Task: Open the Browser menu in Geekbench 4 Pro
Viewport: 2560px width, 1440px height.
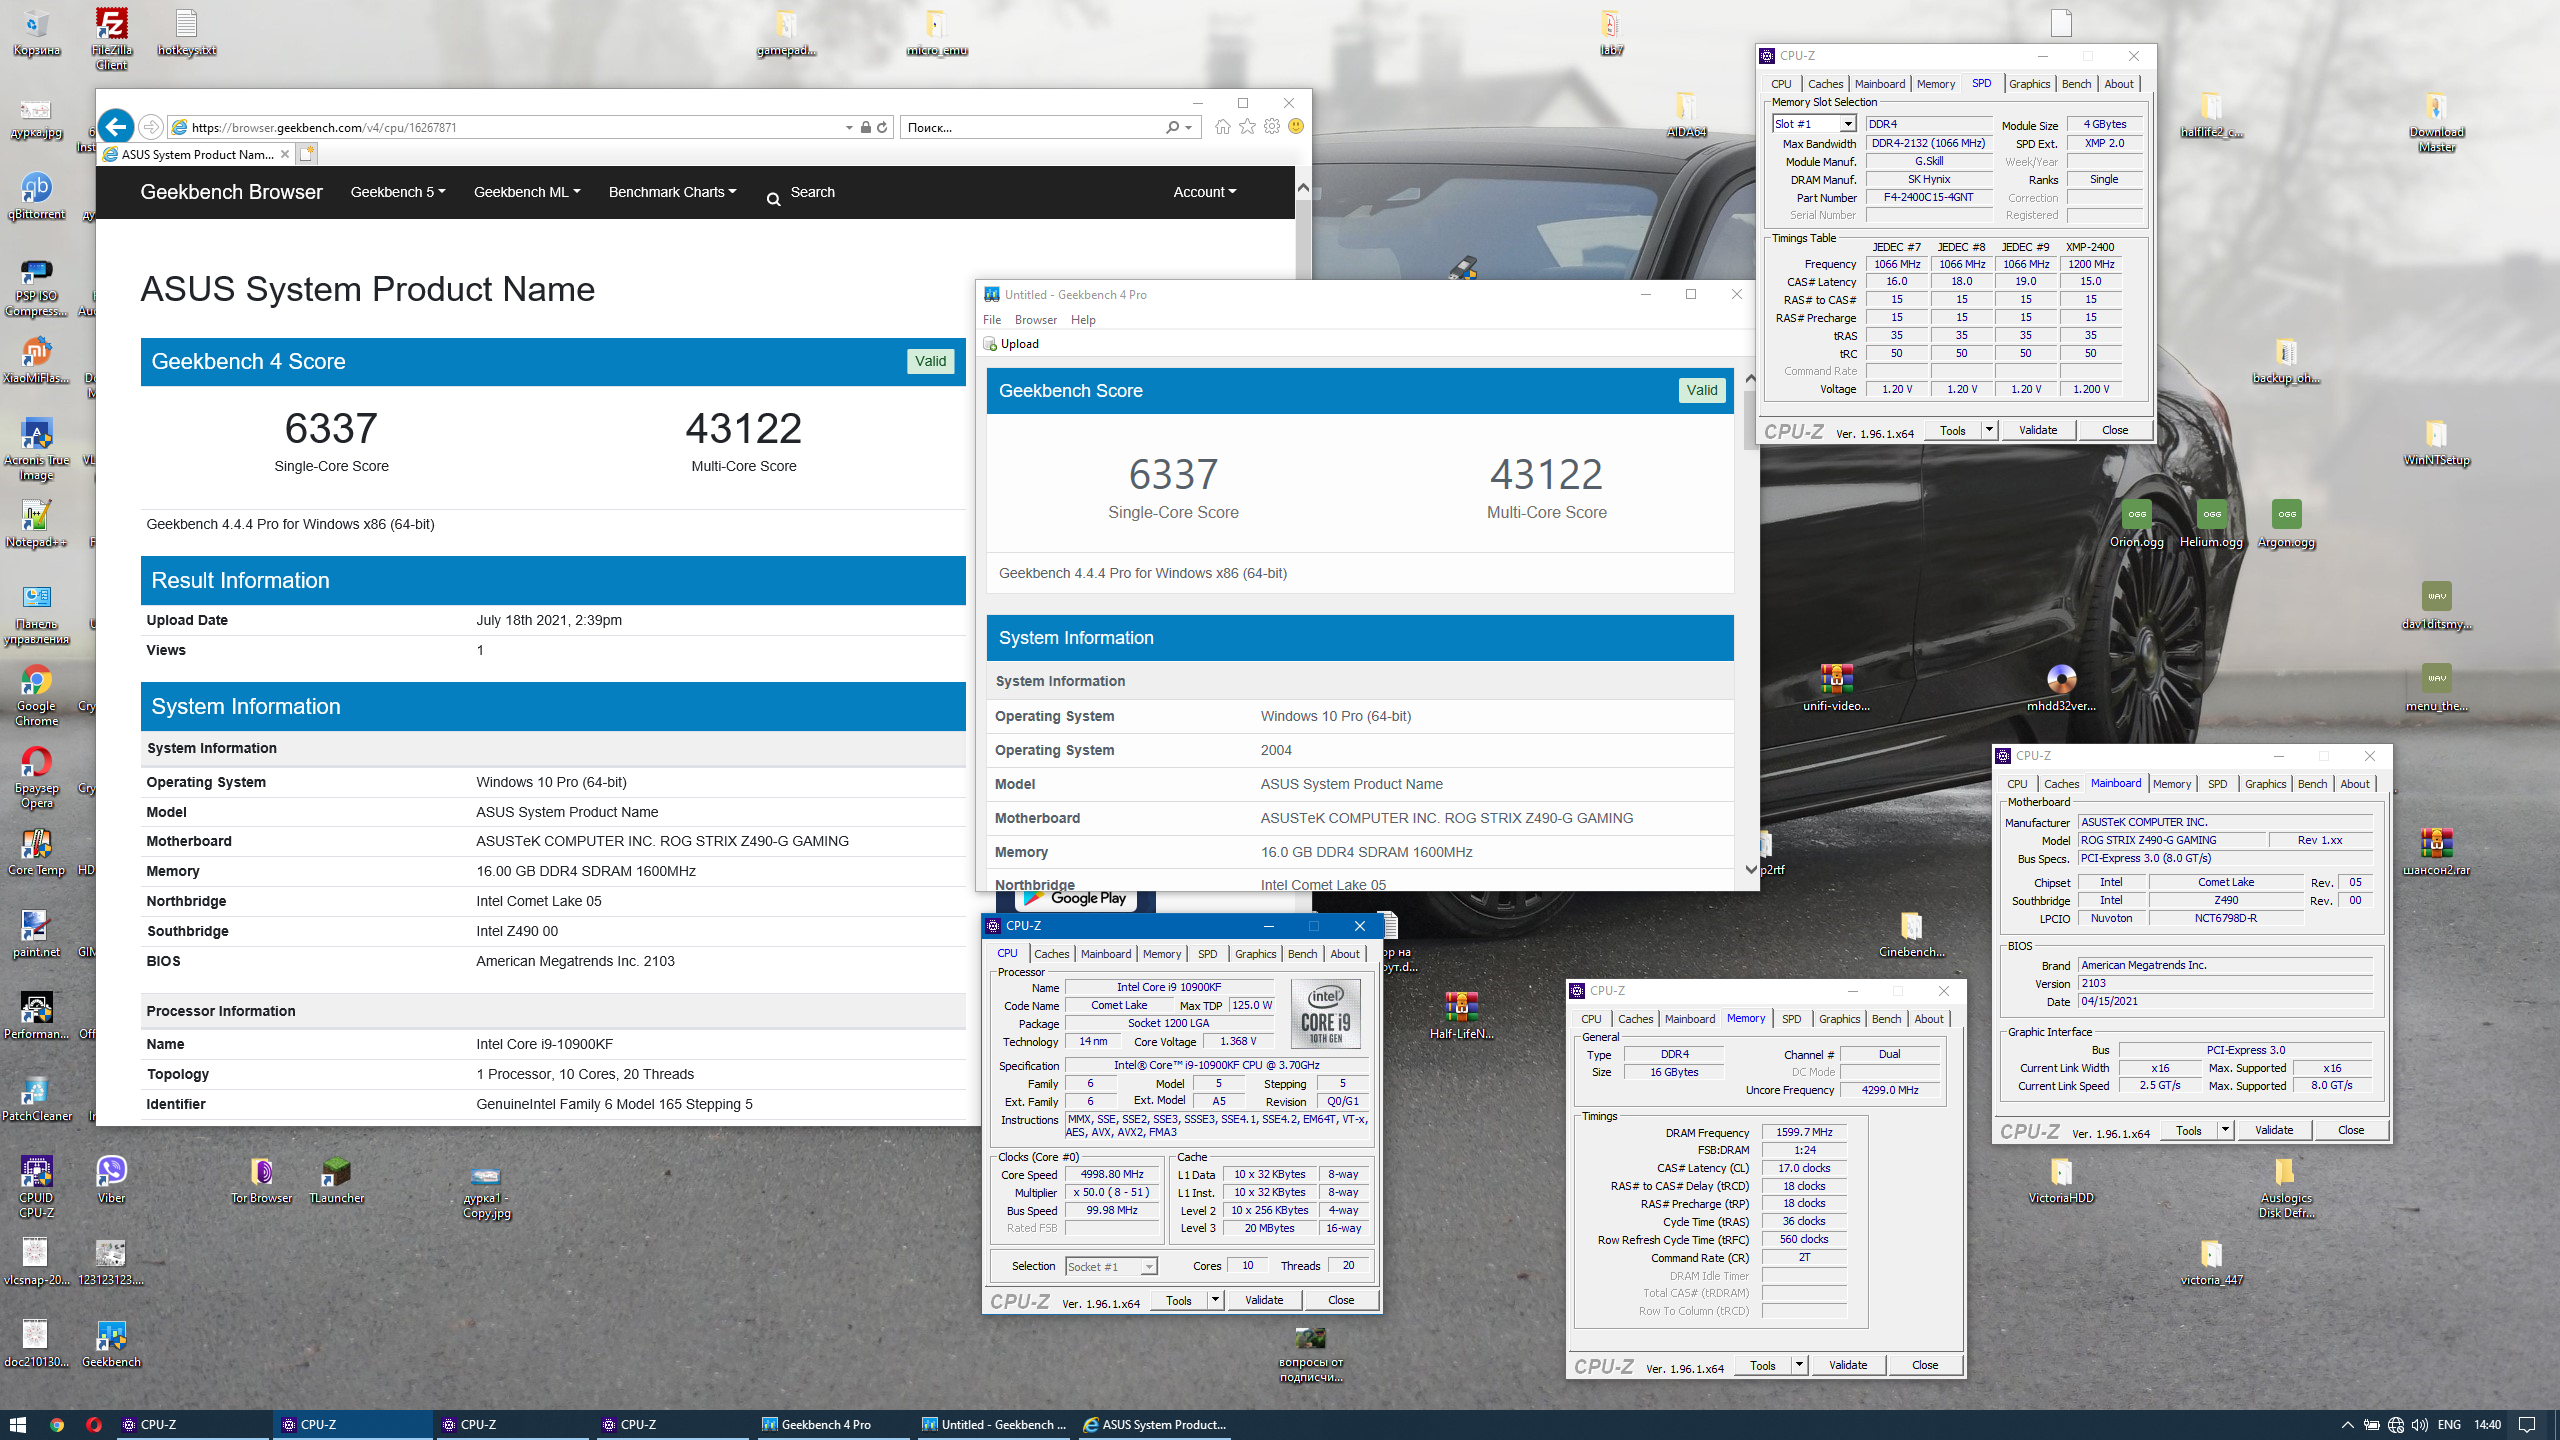Action: point(1036,320)
